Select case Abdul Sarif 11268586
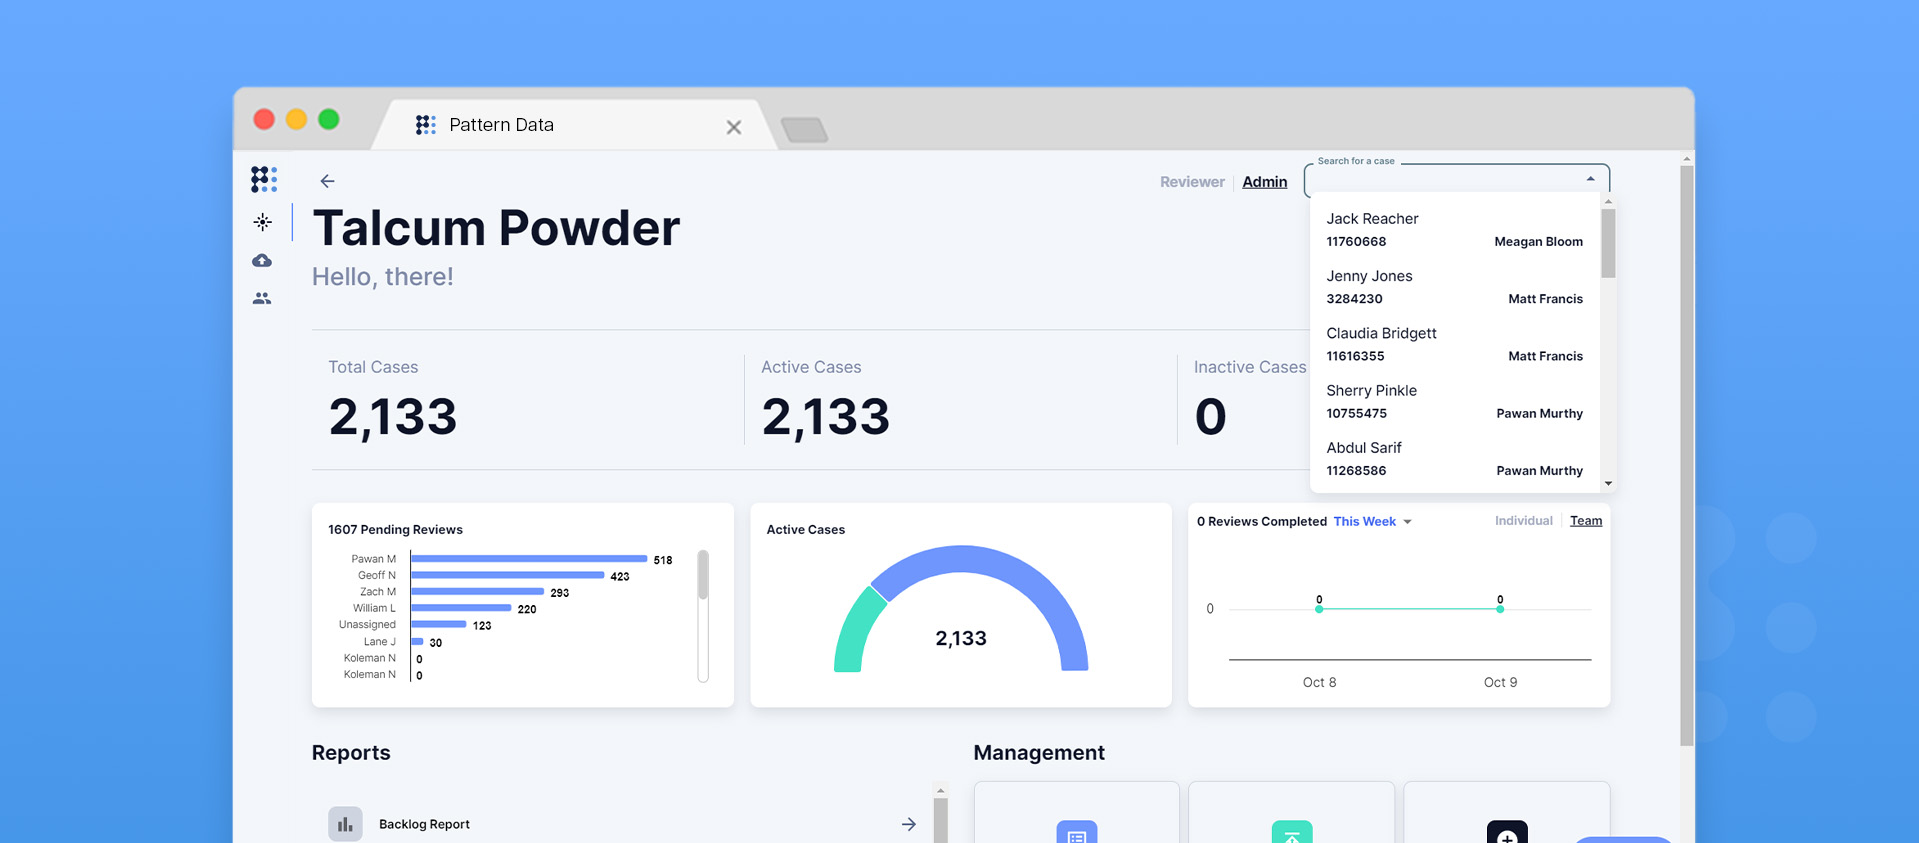 [x=1454, y=458]
